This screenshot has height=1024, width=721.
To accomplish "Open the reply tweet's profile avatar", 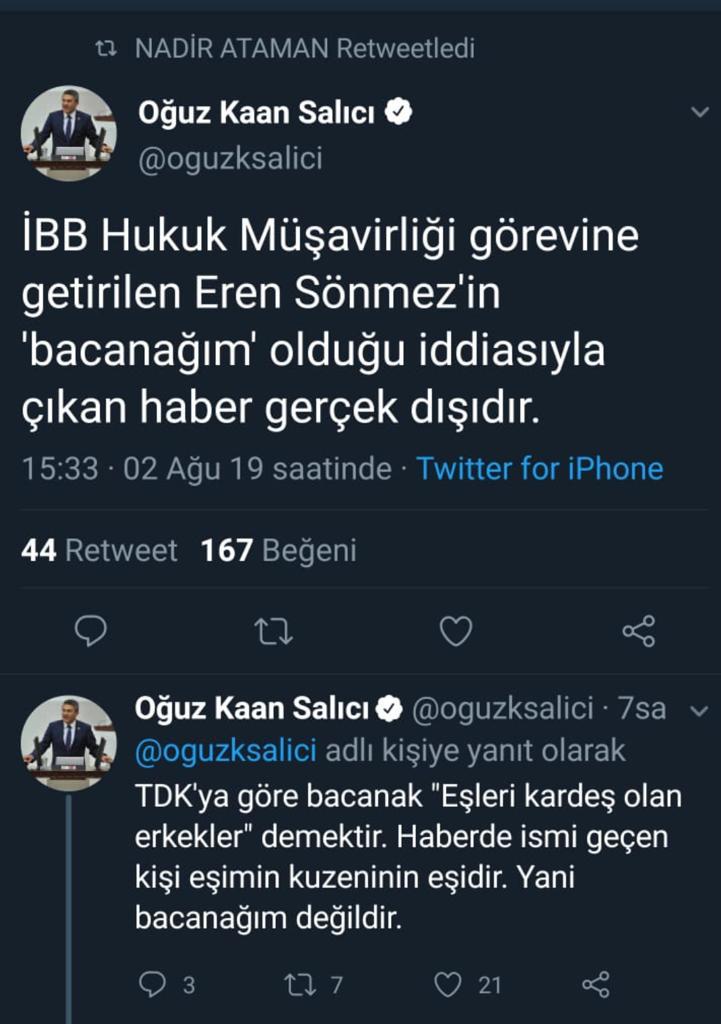I will (x=69, y=744).
